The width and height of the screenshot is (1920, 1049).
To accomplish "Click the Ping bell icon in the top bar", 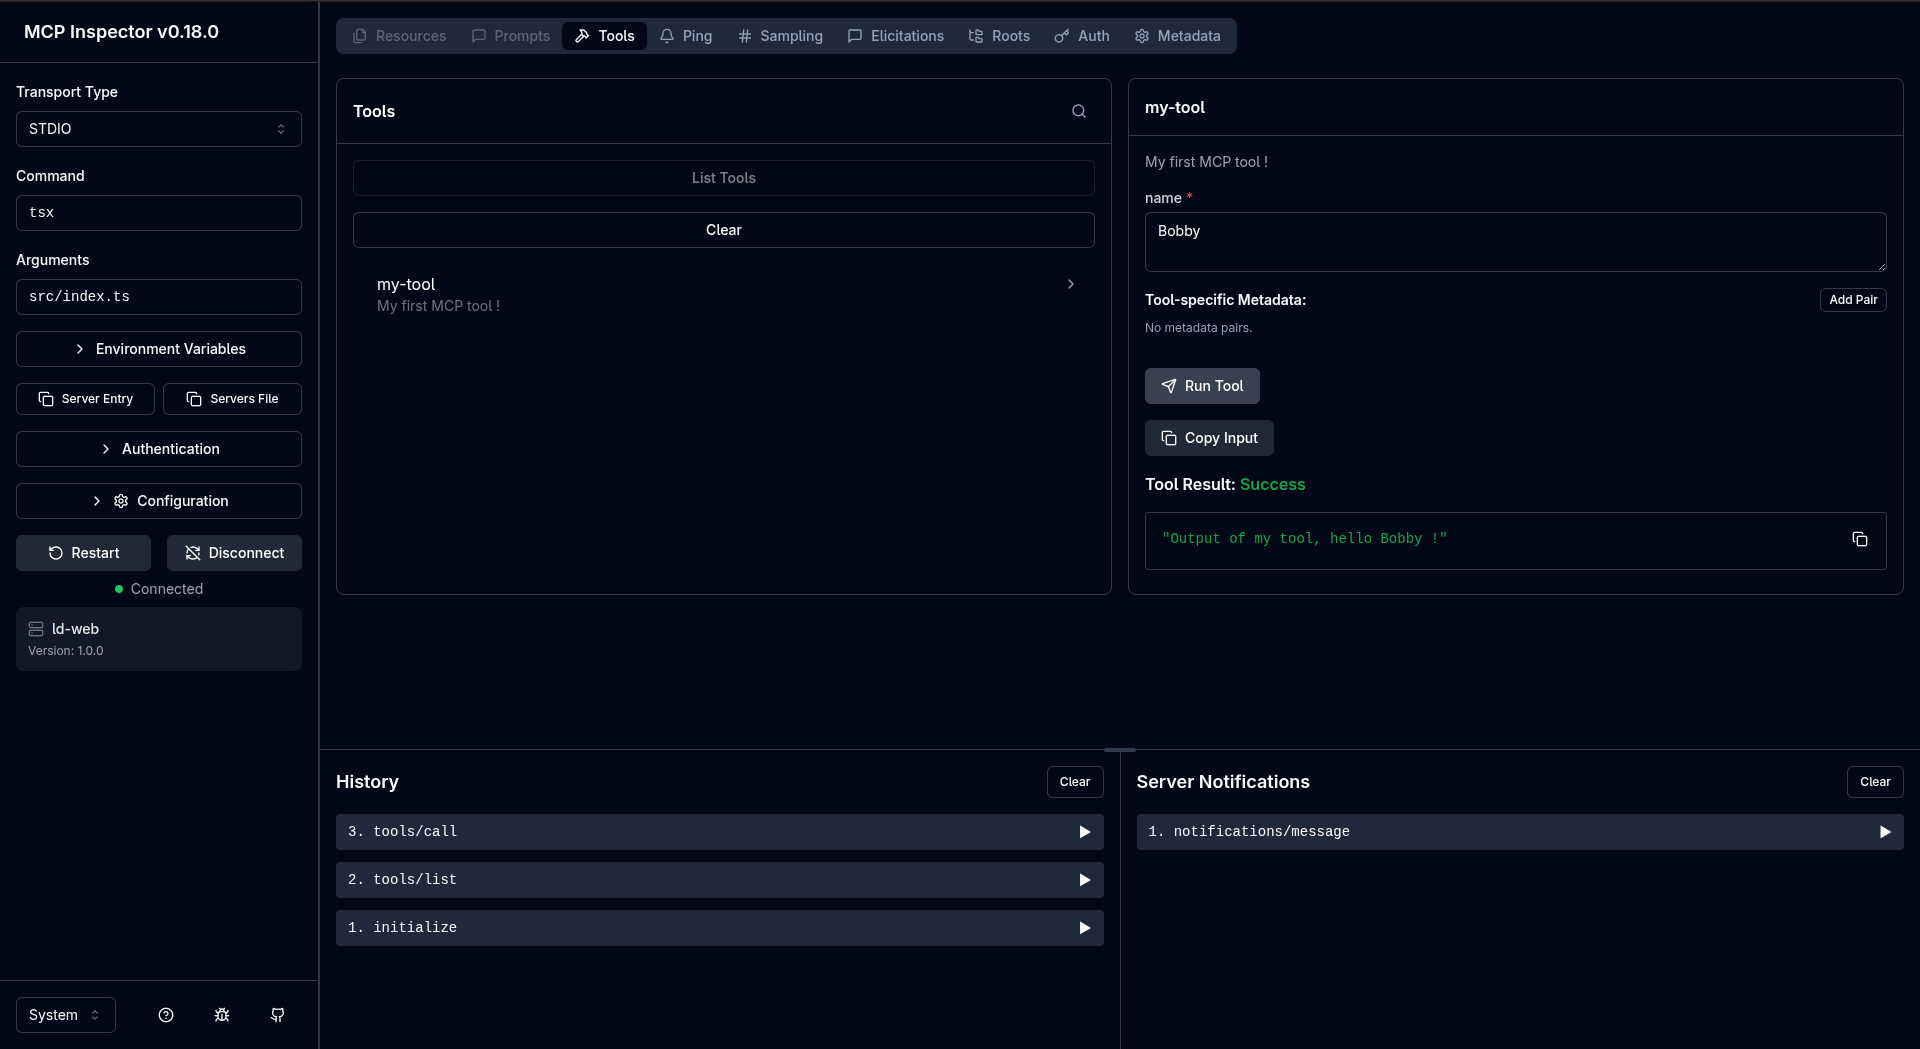I will [667, 36].
